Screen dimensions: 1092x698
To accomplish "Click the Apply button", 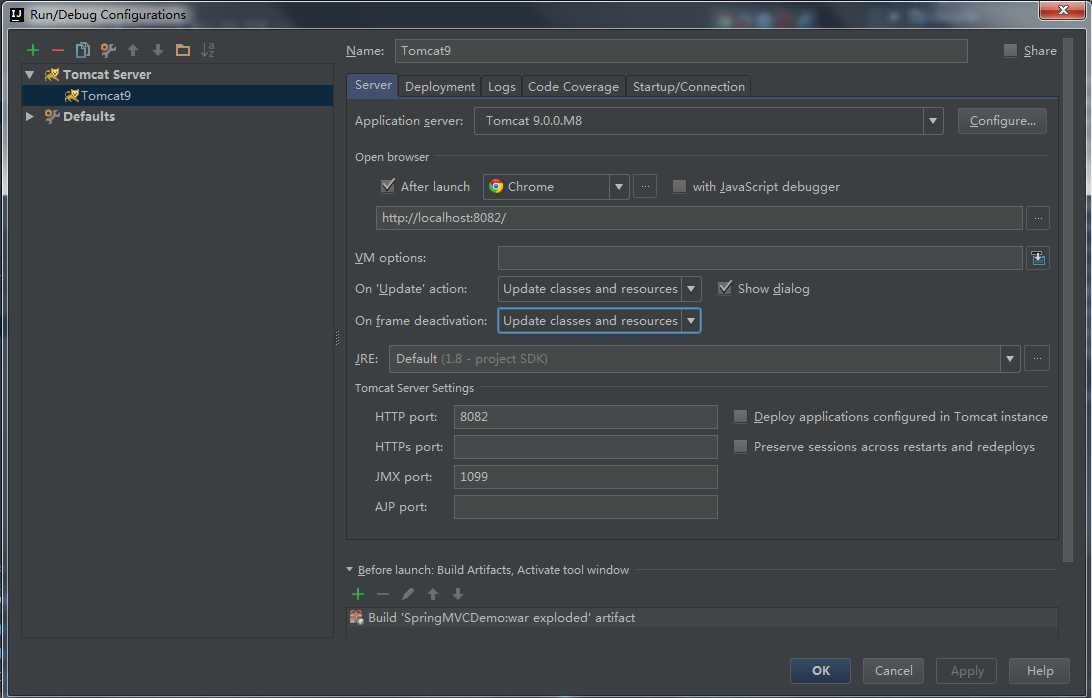I will click(967, 671).
